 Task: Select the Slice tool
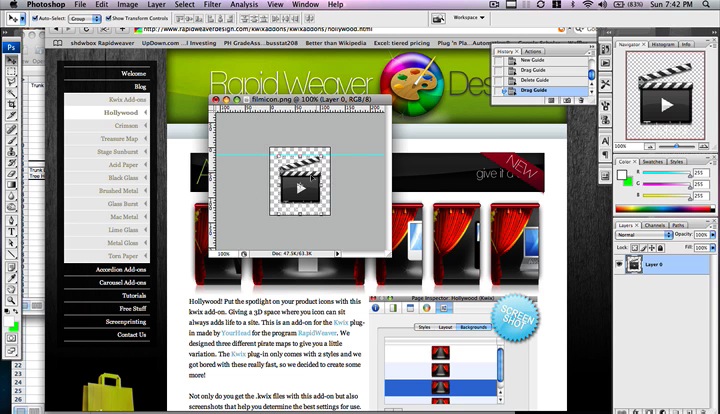click(x=11, y=115)
